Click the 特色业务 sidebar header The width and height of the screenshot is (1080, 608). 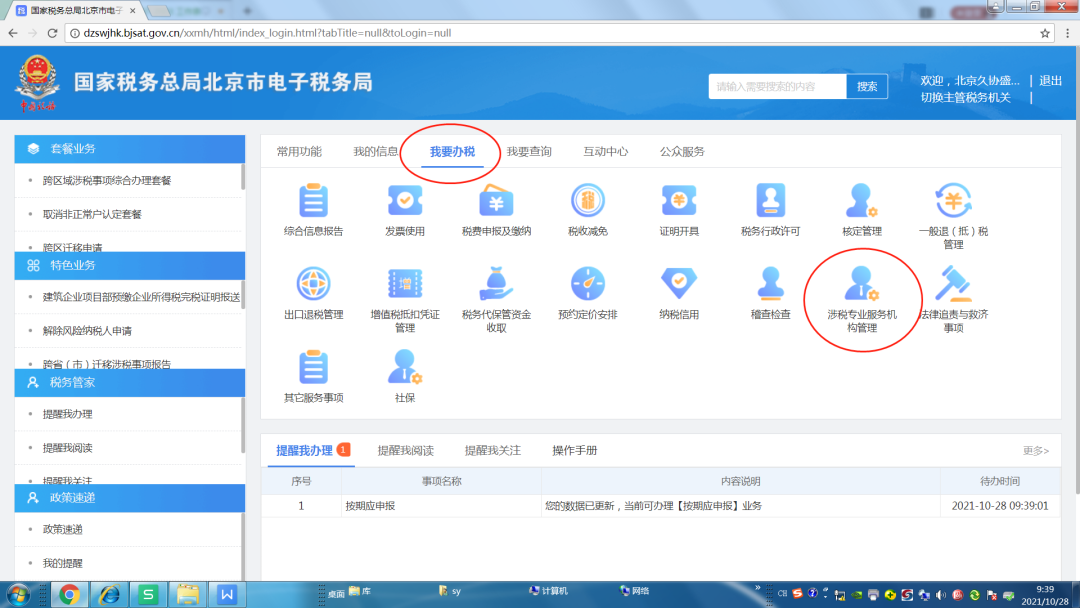pyautogui.click(x=129, y=265)
